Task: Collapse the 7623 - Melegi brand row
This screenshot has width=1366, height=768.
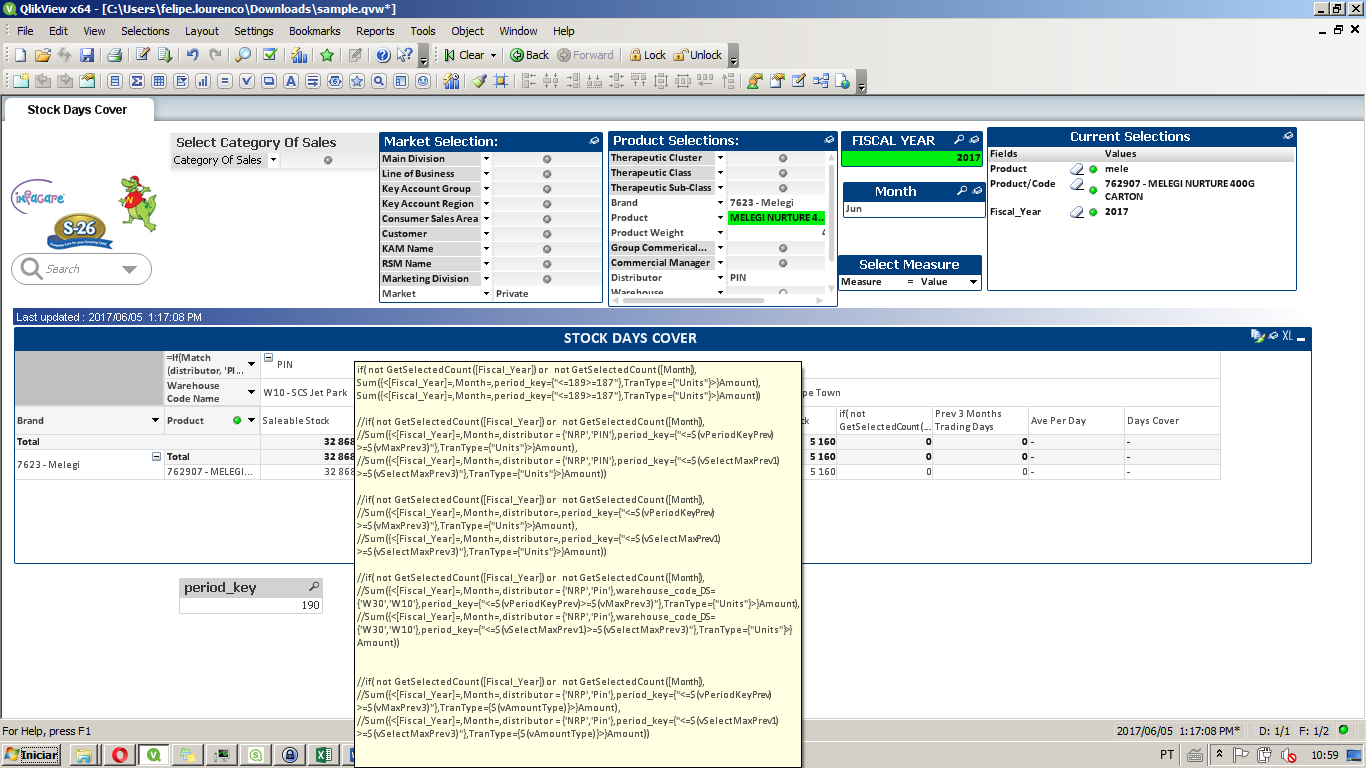Action: coord(156,456)
